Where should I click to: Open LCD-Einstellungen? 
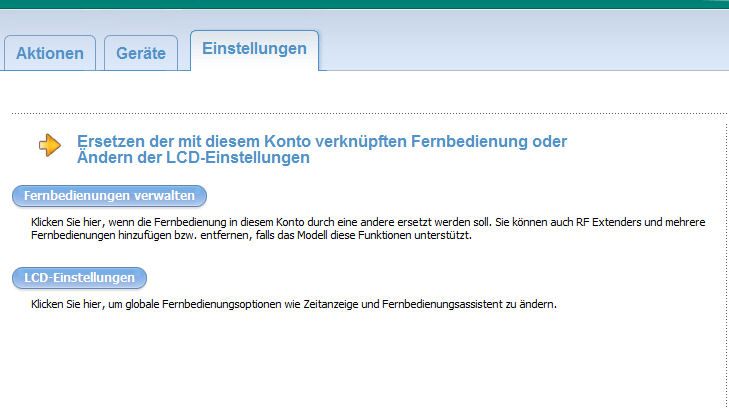79,277
